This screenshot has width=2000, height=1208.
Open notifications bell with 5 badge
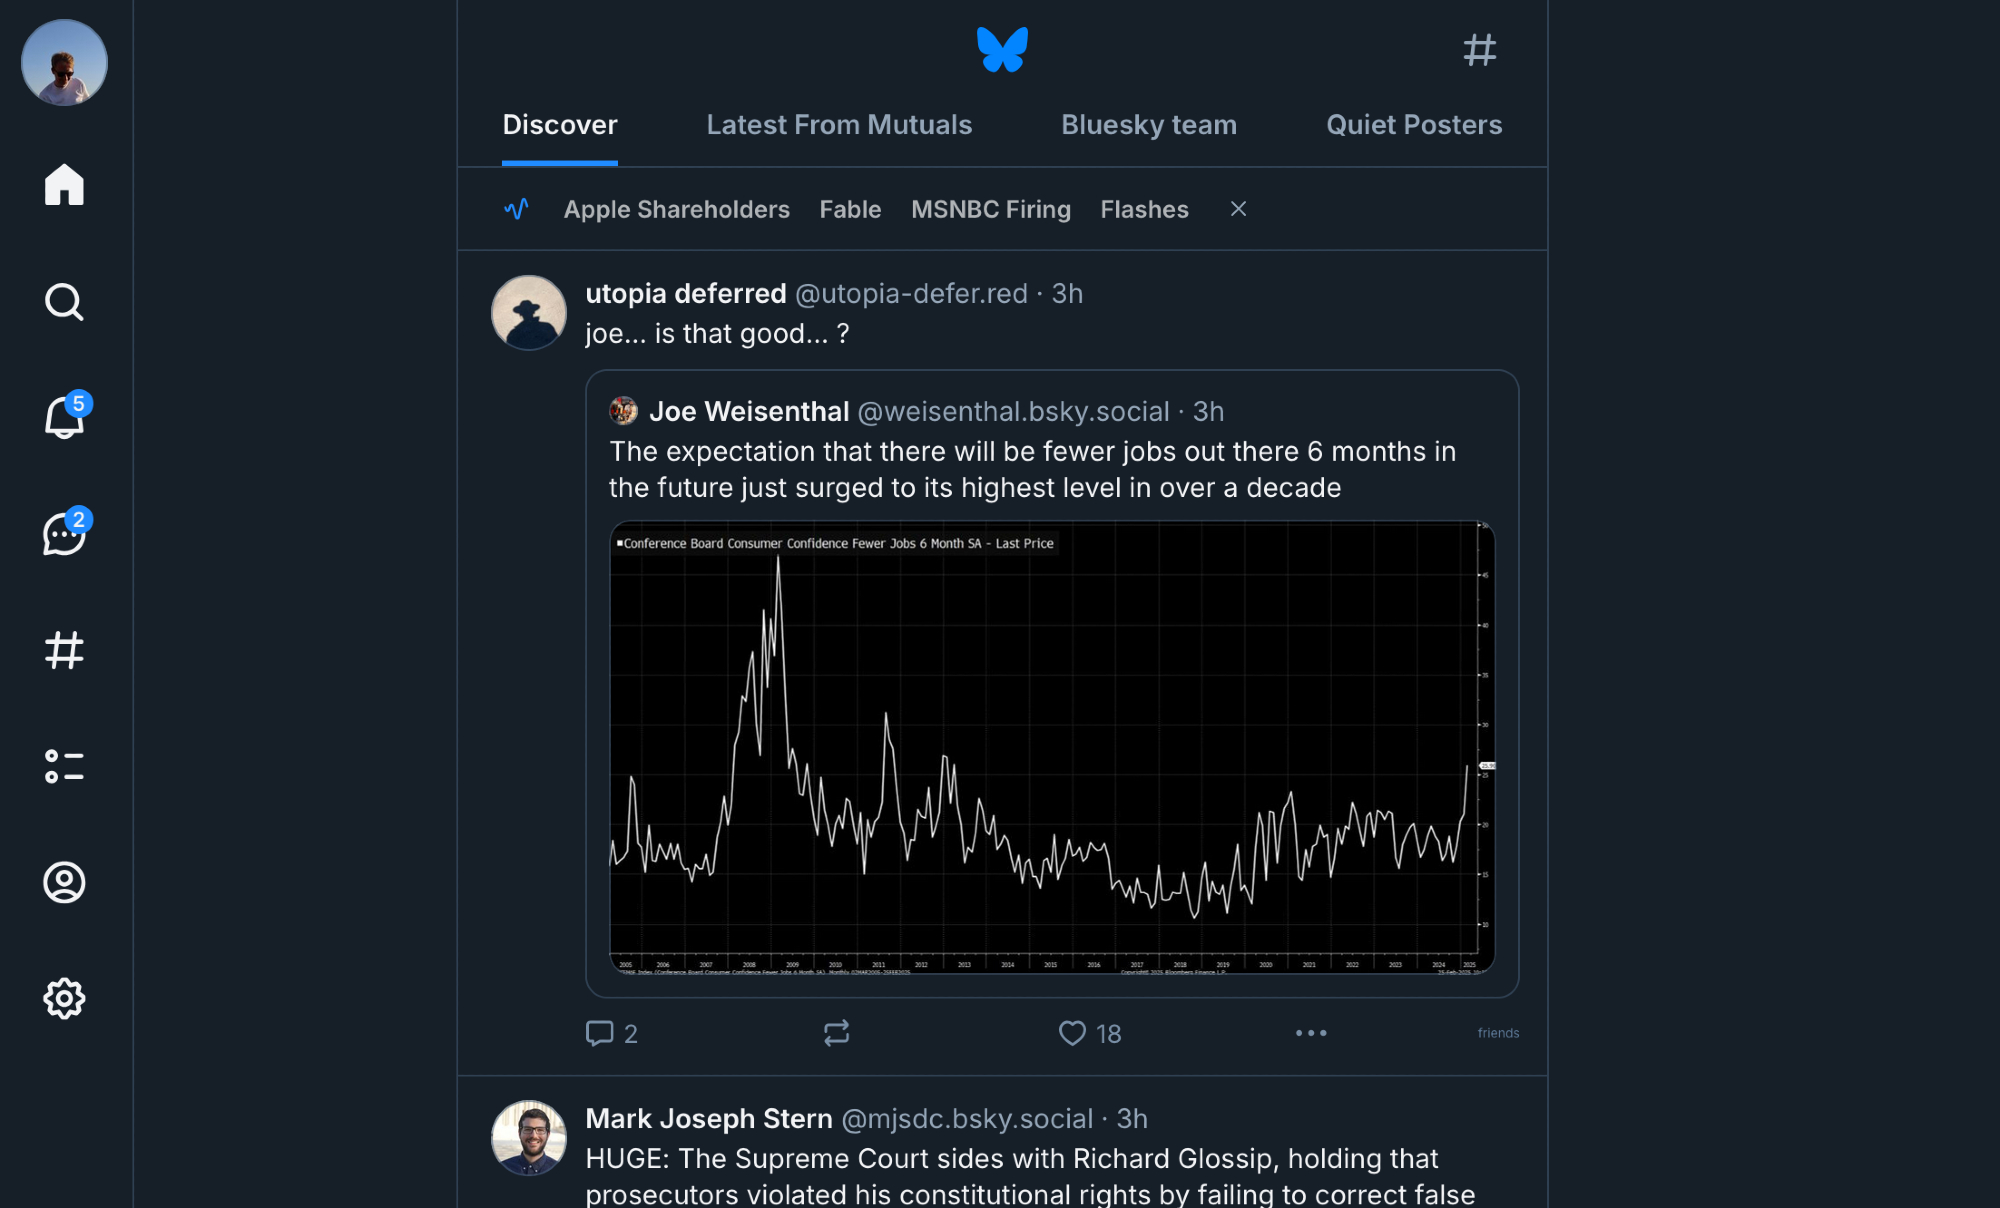(64, 417)
